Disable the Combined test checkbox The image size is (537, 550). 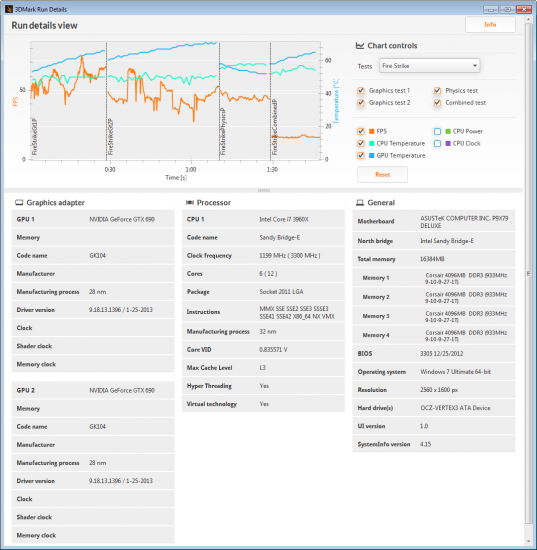point(437,102)
